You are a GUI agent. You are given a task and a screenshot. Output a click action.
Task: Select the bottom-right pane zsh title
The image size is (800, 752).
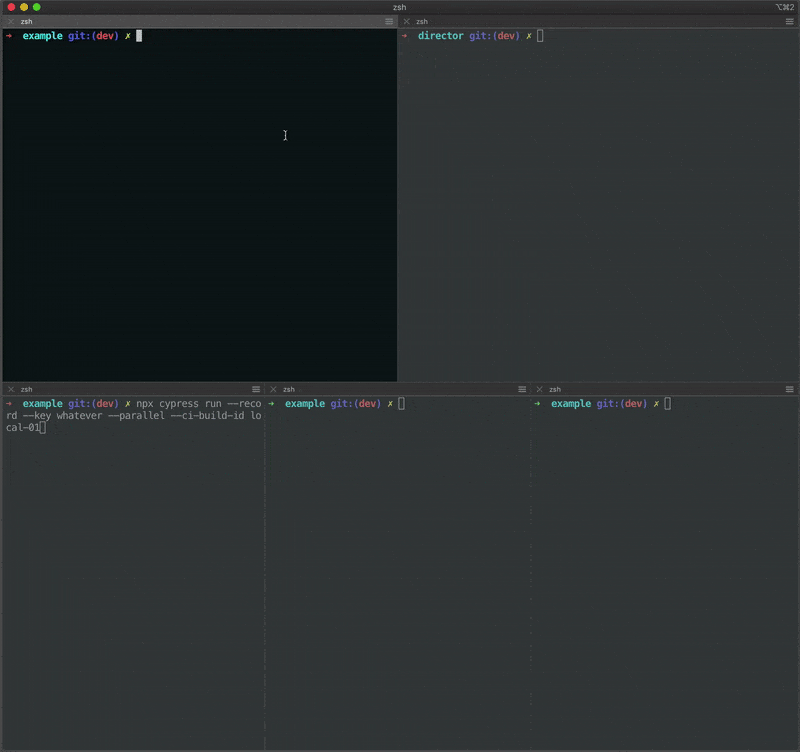[555, 389]
